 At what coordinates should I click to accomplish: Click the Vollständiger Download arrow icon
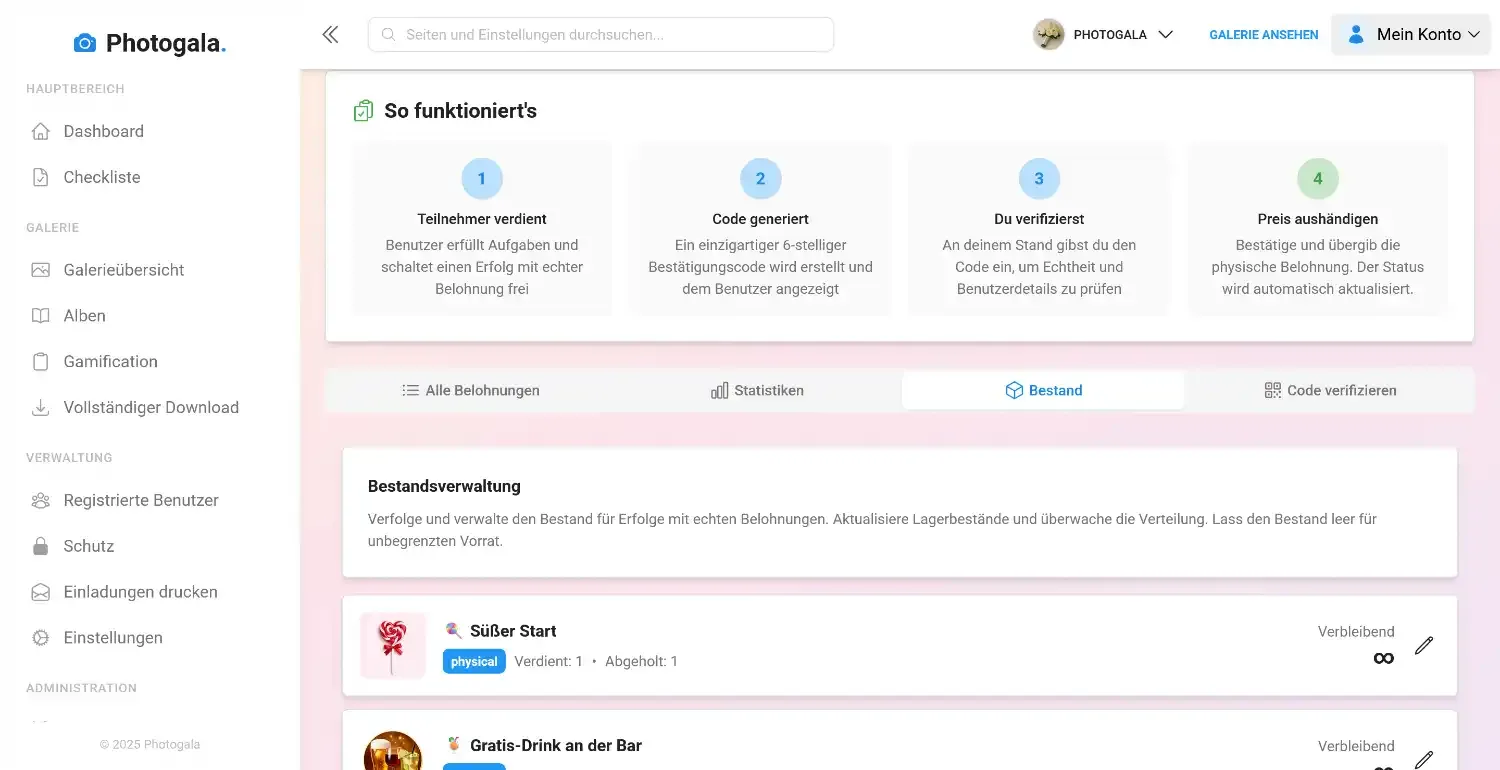pos(41,408)
